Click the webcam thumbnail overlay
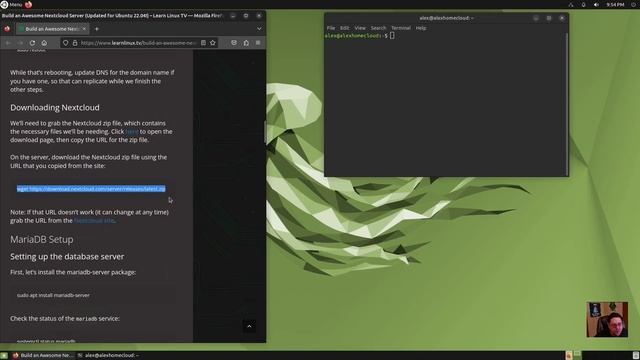The height and width of the screenshot is (360, 640). click(x=607, y=320)
